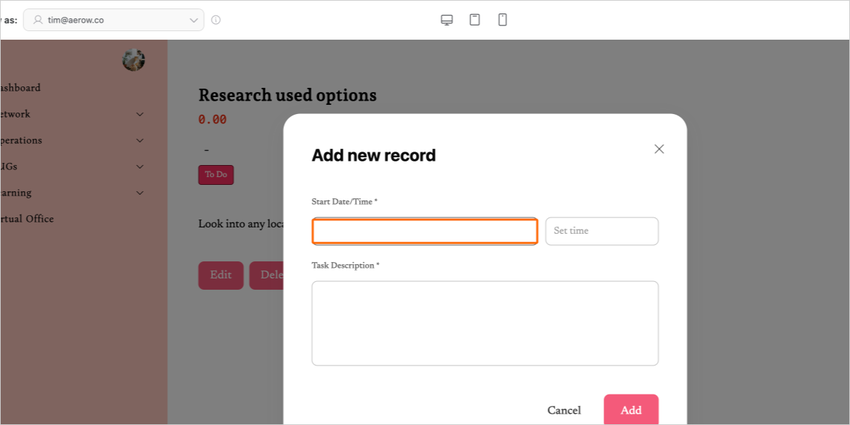Focus the Start Date input field
This screenshot has height=425, width=850.
[425, 231]
